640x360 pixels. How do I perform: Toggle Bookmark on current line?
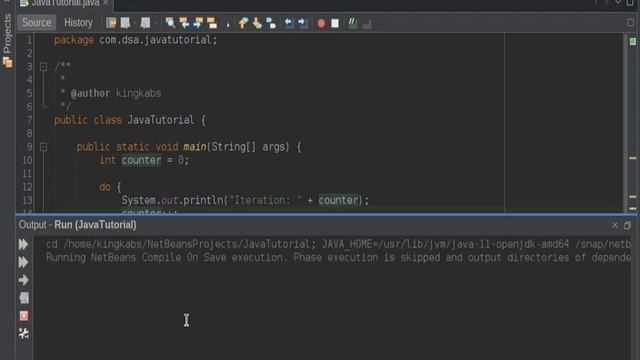[x=271, y=23]
